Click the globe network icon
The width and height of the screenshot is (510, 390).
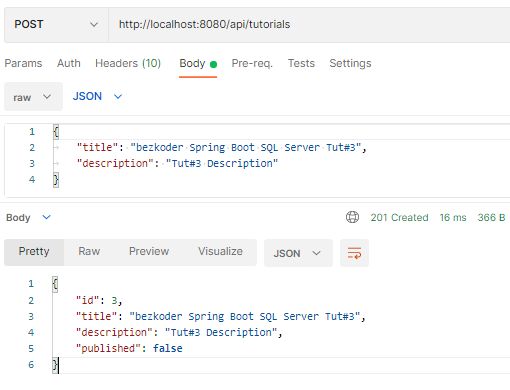pos(352,217)
